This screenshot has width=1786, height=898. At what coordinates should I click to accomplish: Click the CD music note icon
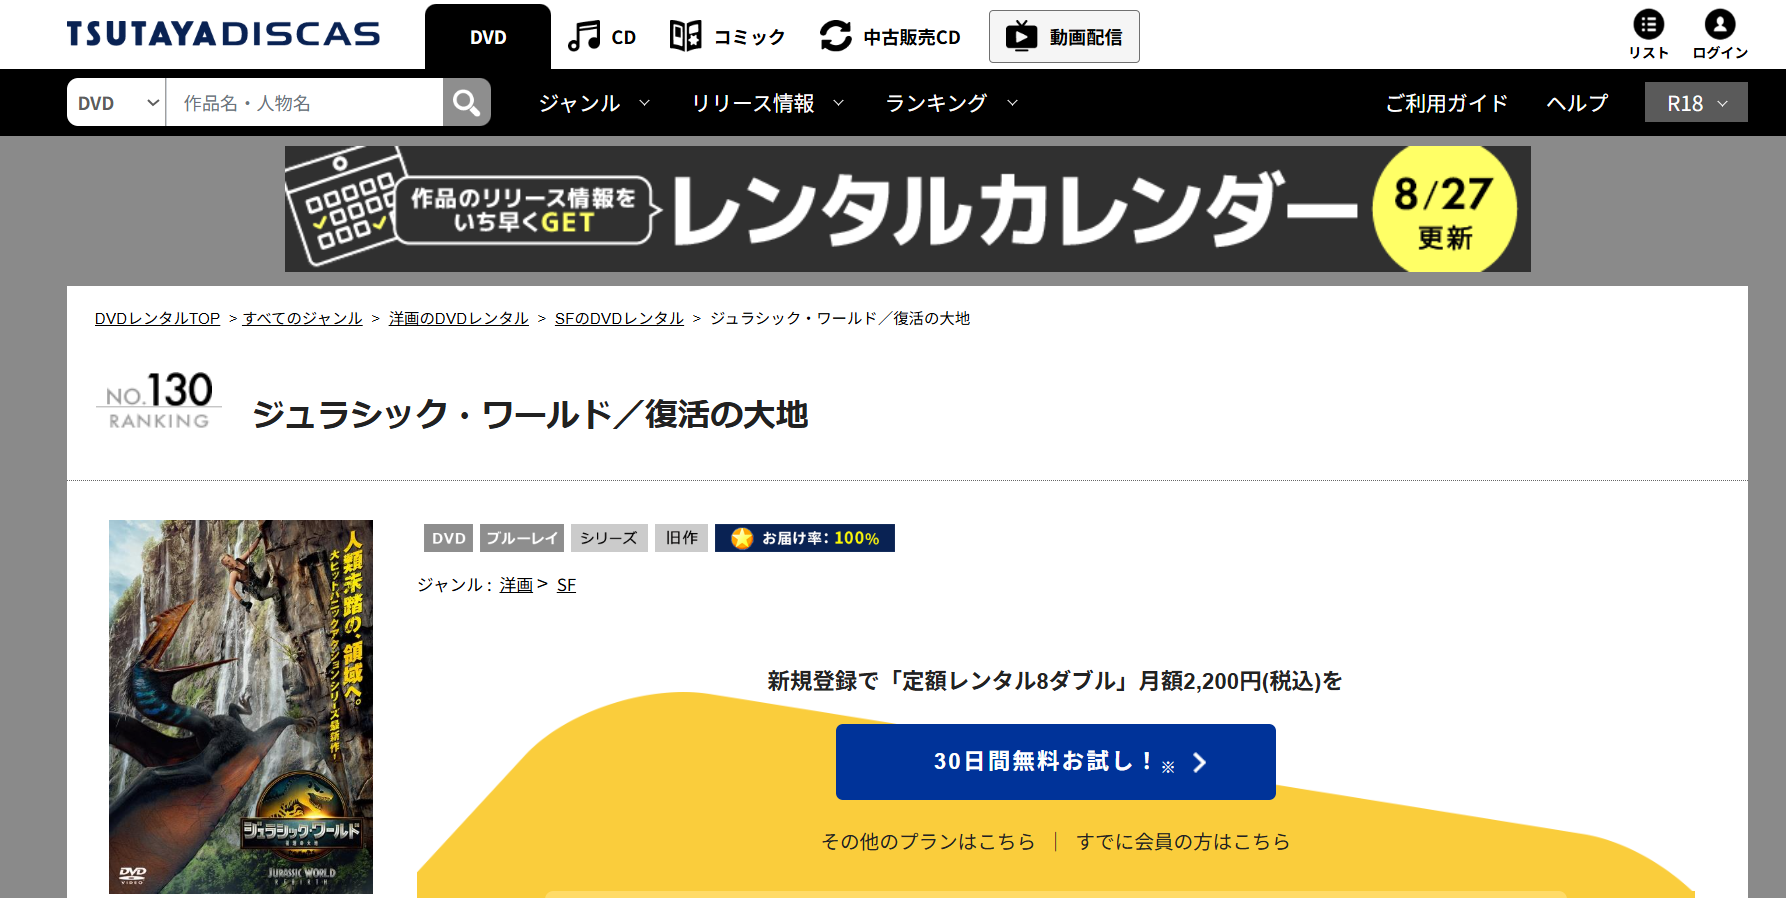tap(584, 37)
